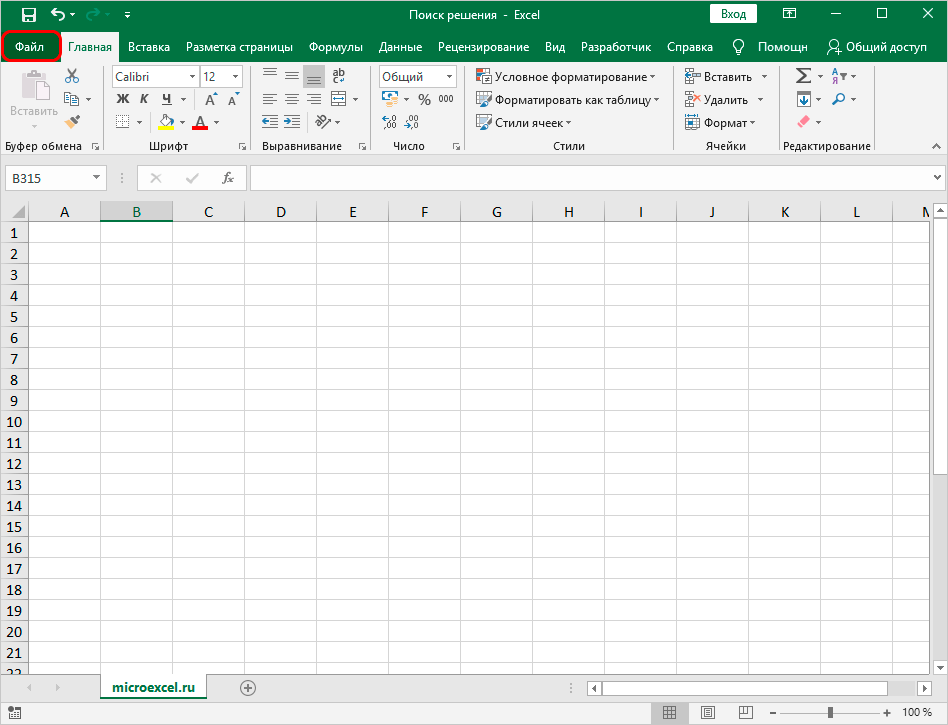Image resolution: width=948 pixels, height=725 pixels.
Task: Align text to vertical middle
Action: [291, 75]
